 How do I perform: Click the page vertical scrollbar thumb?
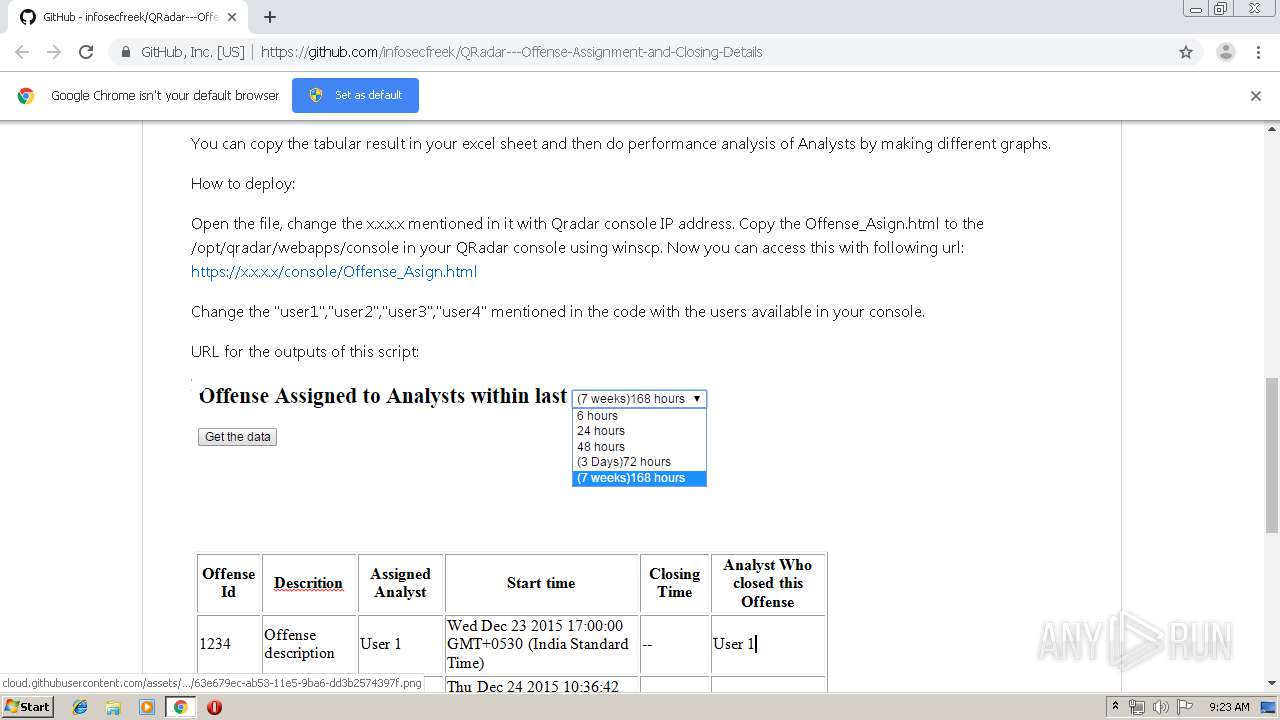point(1272,455)
